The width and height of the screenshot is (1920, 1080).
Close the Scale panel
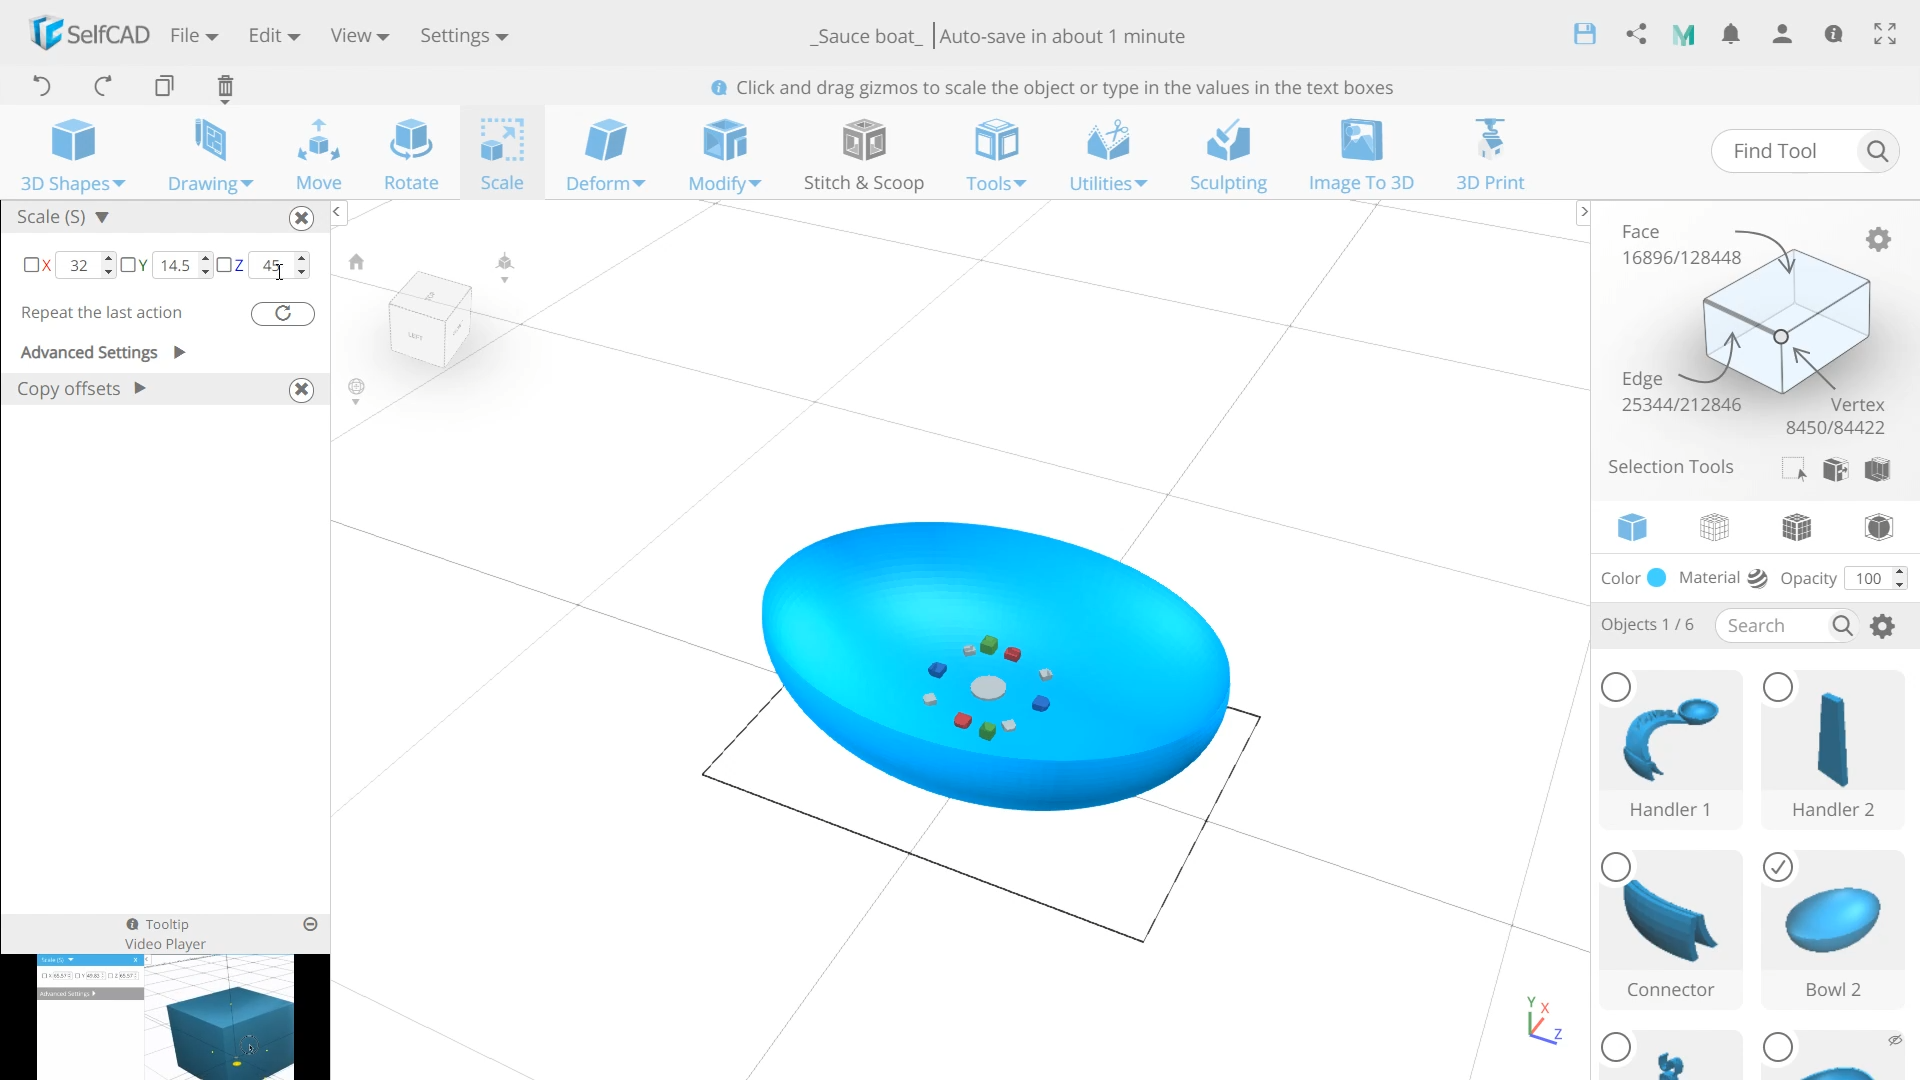[301, 218]
